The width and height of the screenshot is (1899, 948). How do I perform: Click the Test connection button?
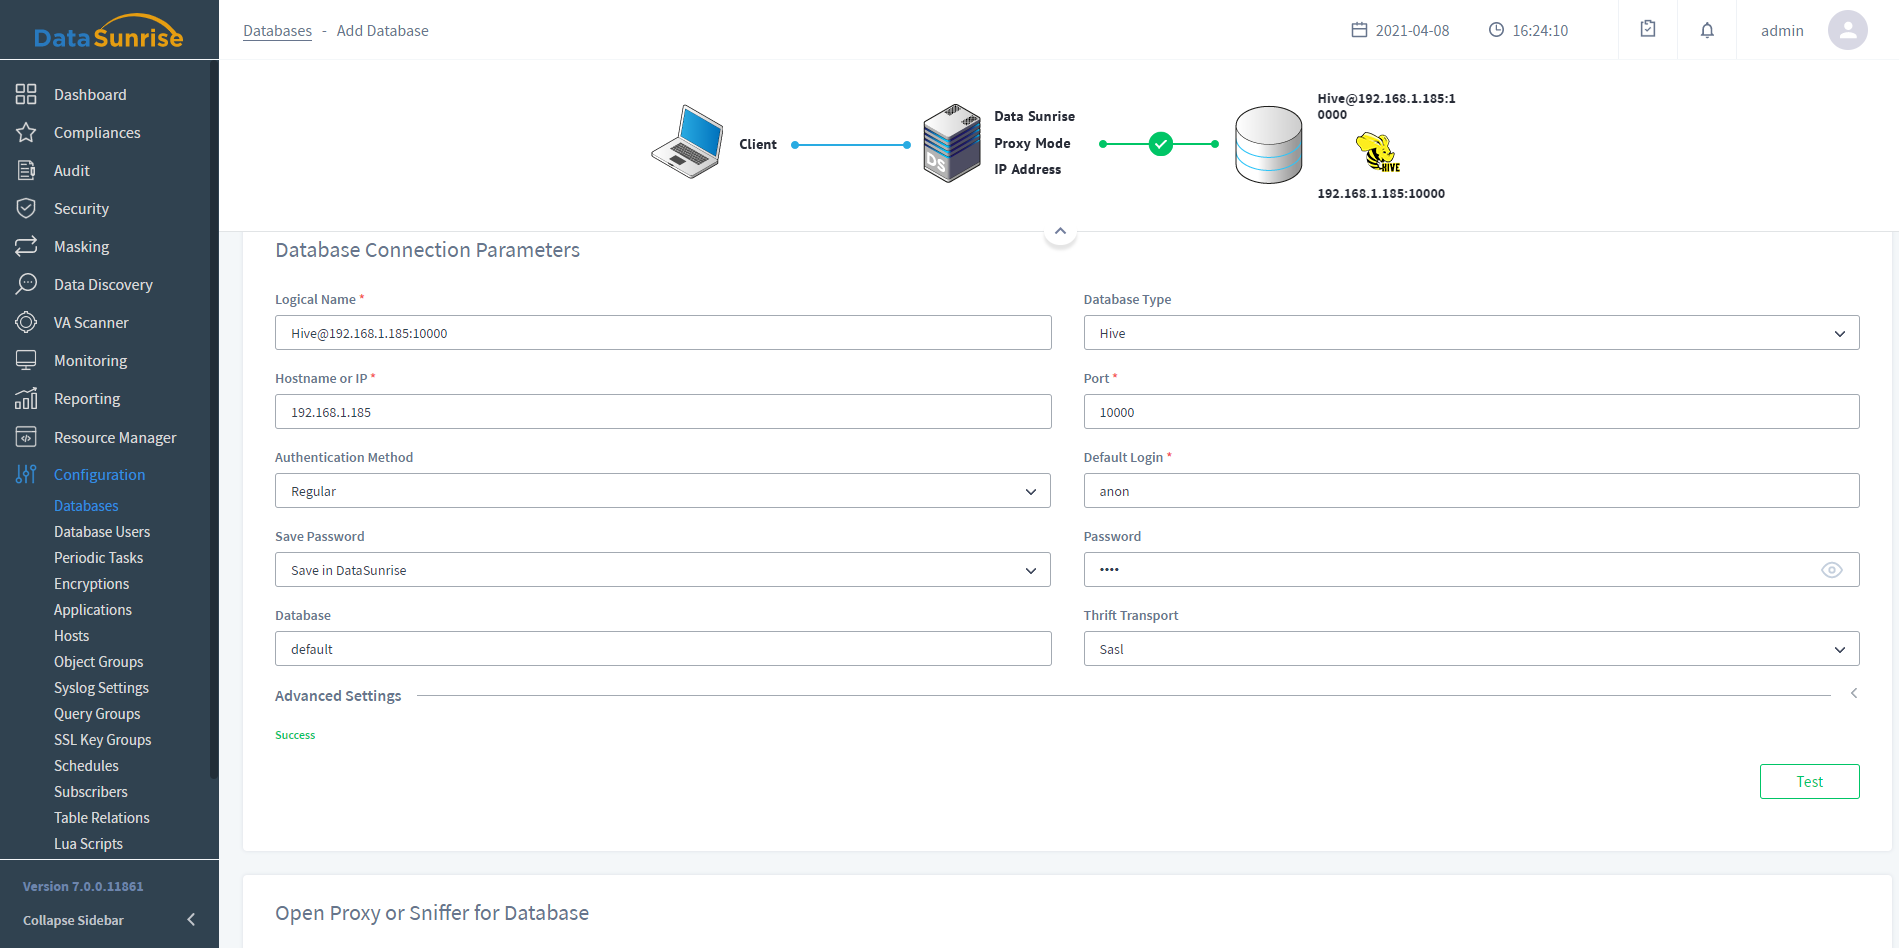(x=1809, y=782)
